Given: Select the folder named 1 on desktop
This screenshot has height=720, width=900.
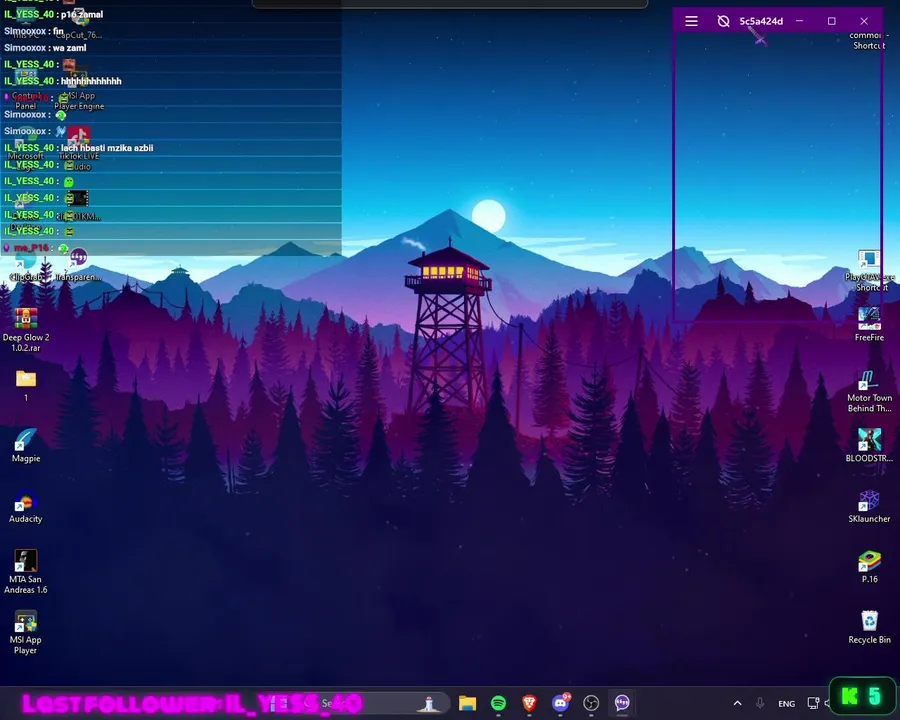Looking at the screenshot, I should point(26,385).
